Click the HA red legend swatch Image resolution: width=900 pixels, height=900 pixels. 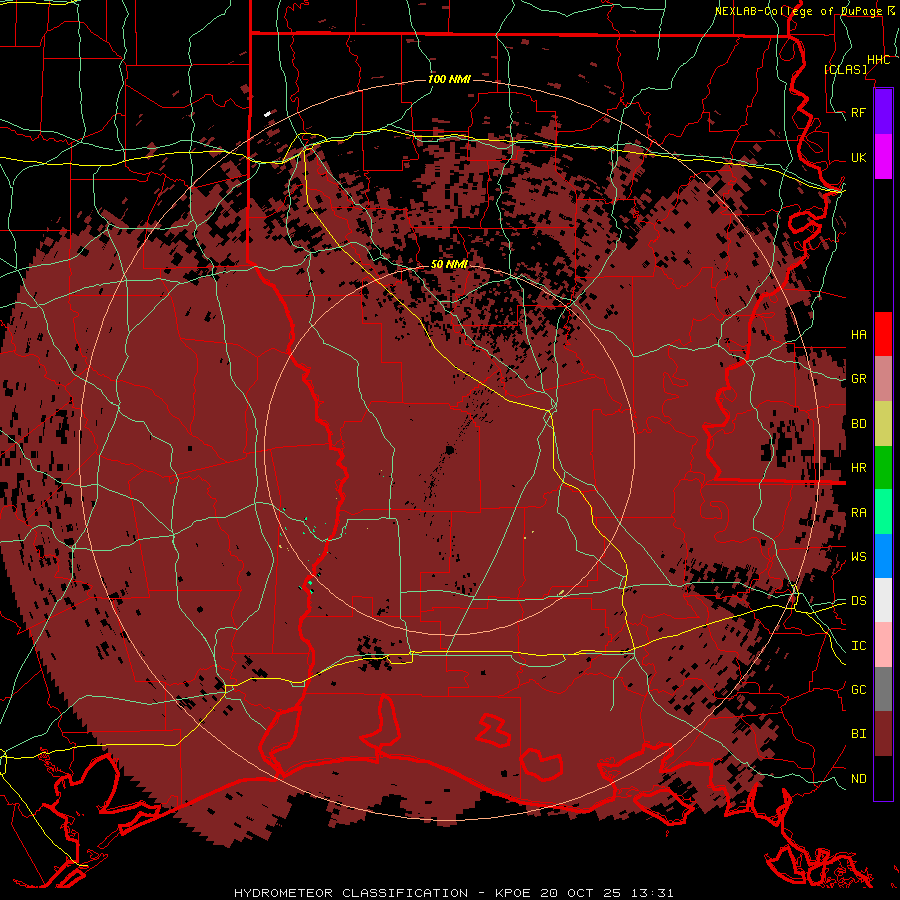pyautogui.click(x=883, y=334)
